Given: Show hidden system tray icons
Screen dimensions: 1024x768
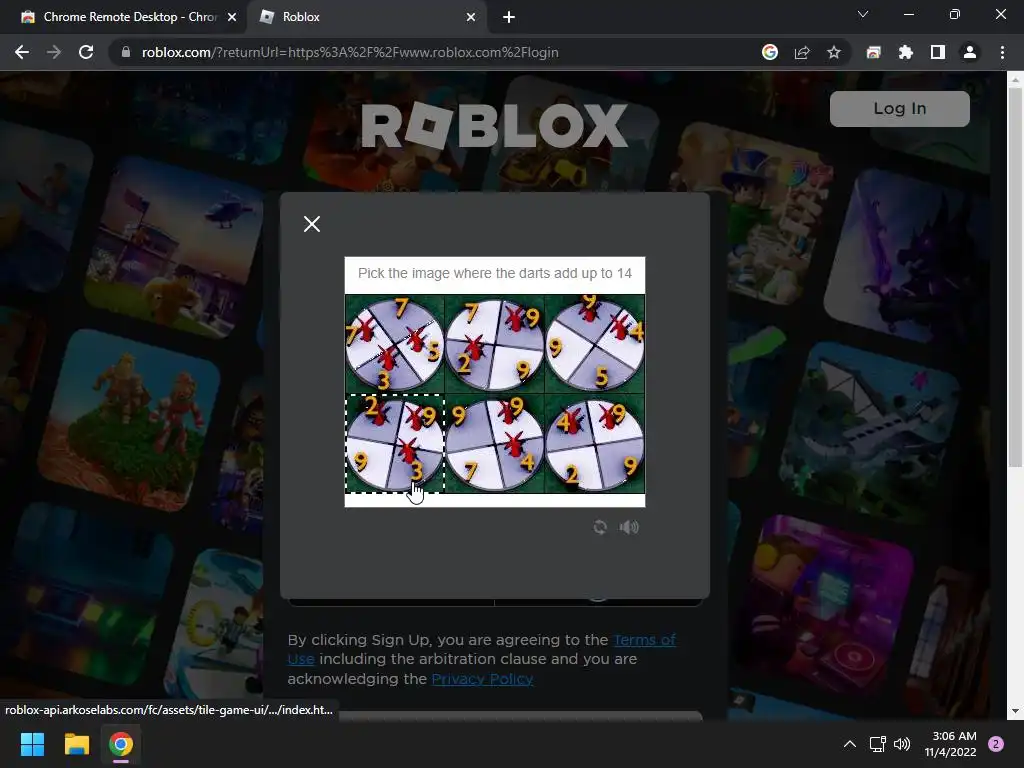Looking at the screenshot, I should click(850, 744).
